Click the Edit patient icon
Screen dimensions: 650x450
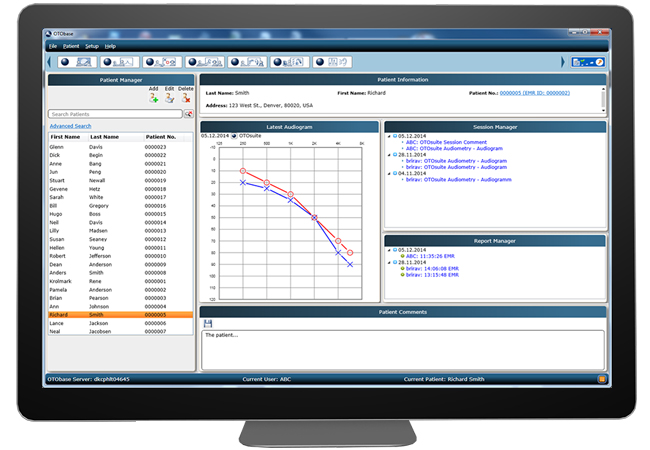(x=169, y=99)
